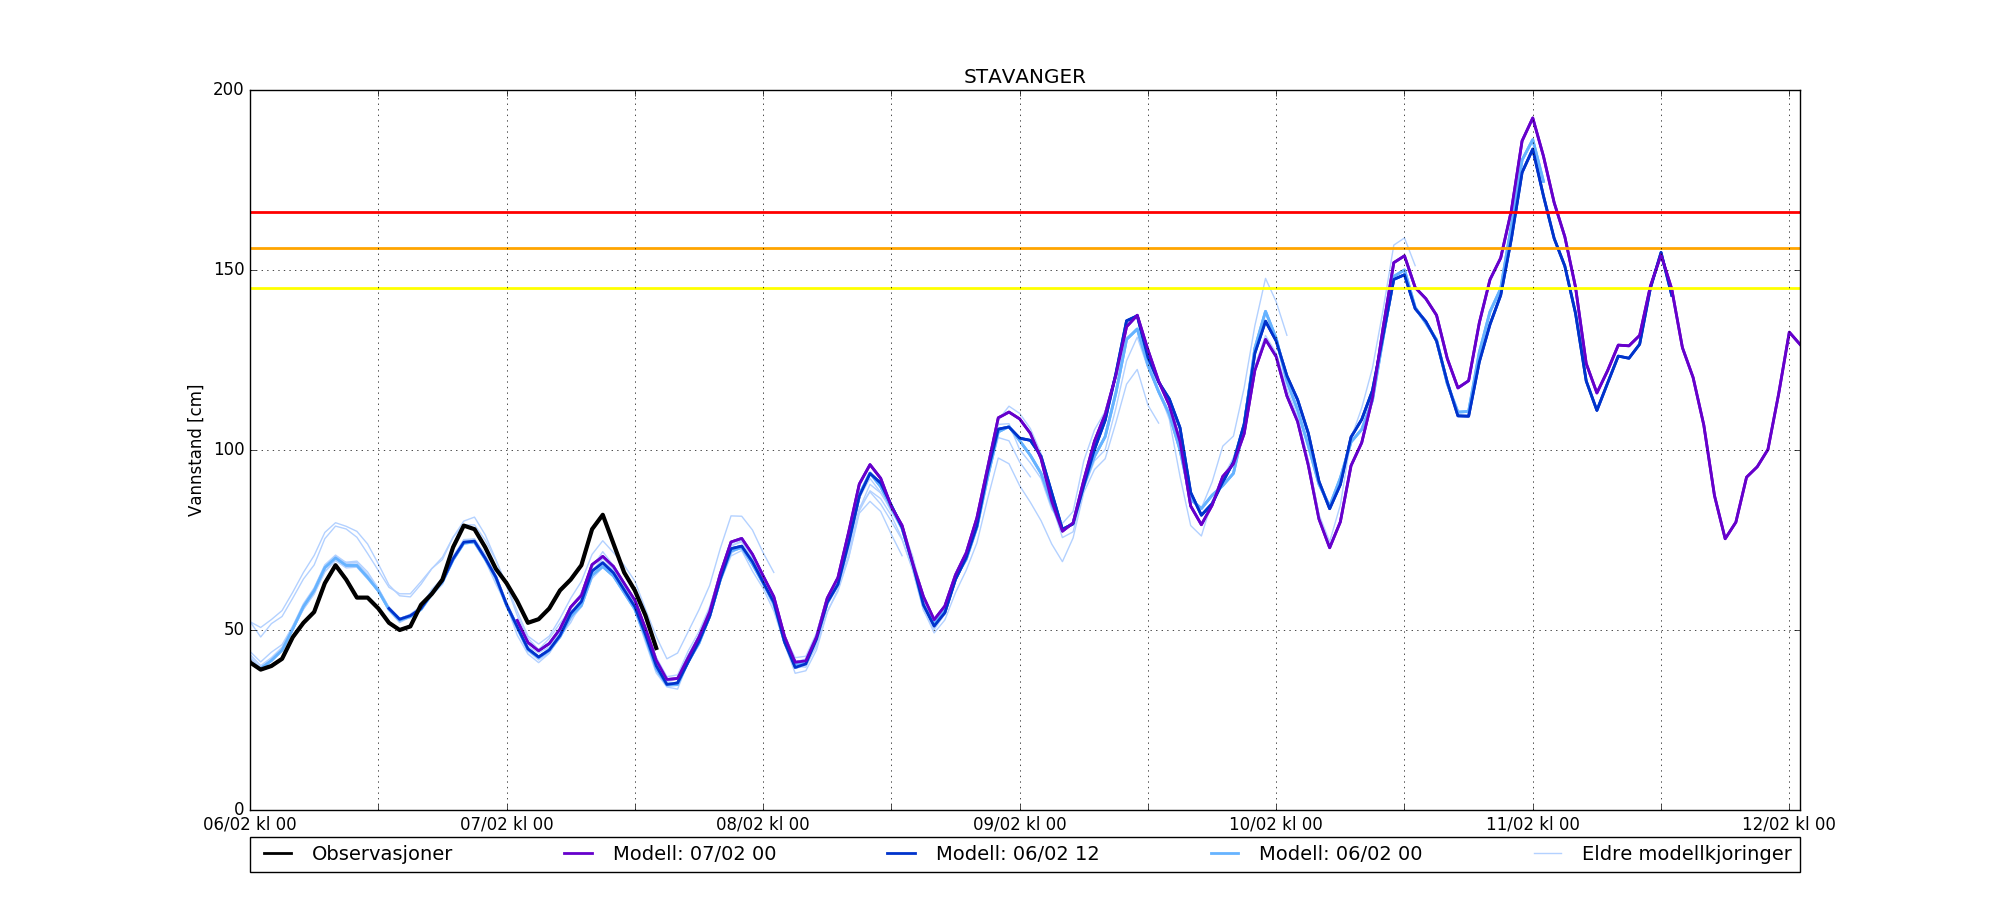Select the Observasjoner legend label

tap(381, 854)
